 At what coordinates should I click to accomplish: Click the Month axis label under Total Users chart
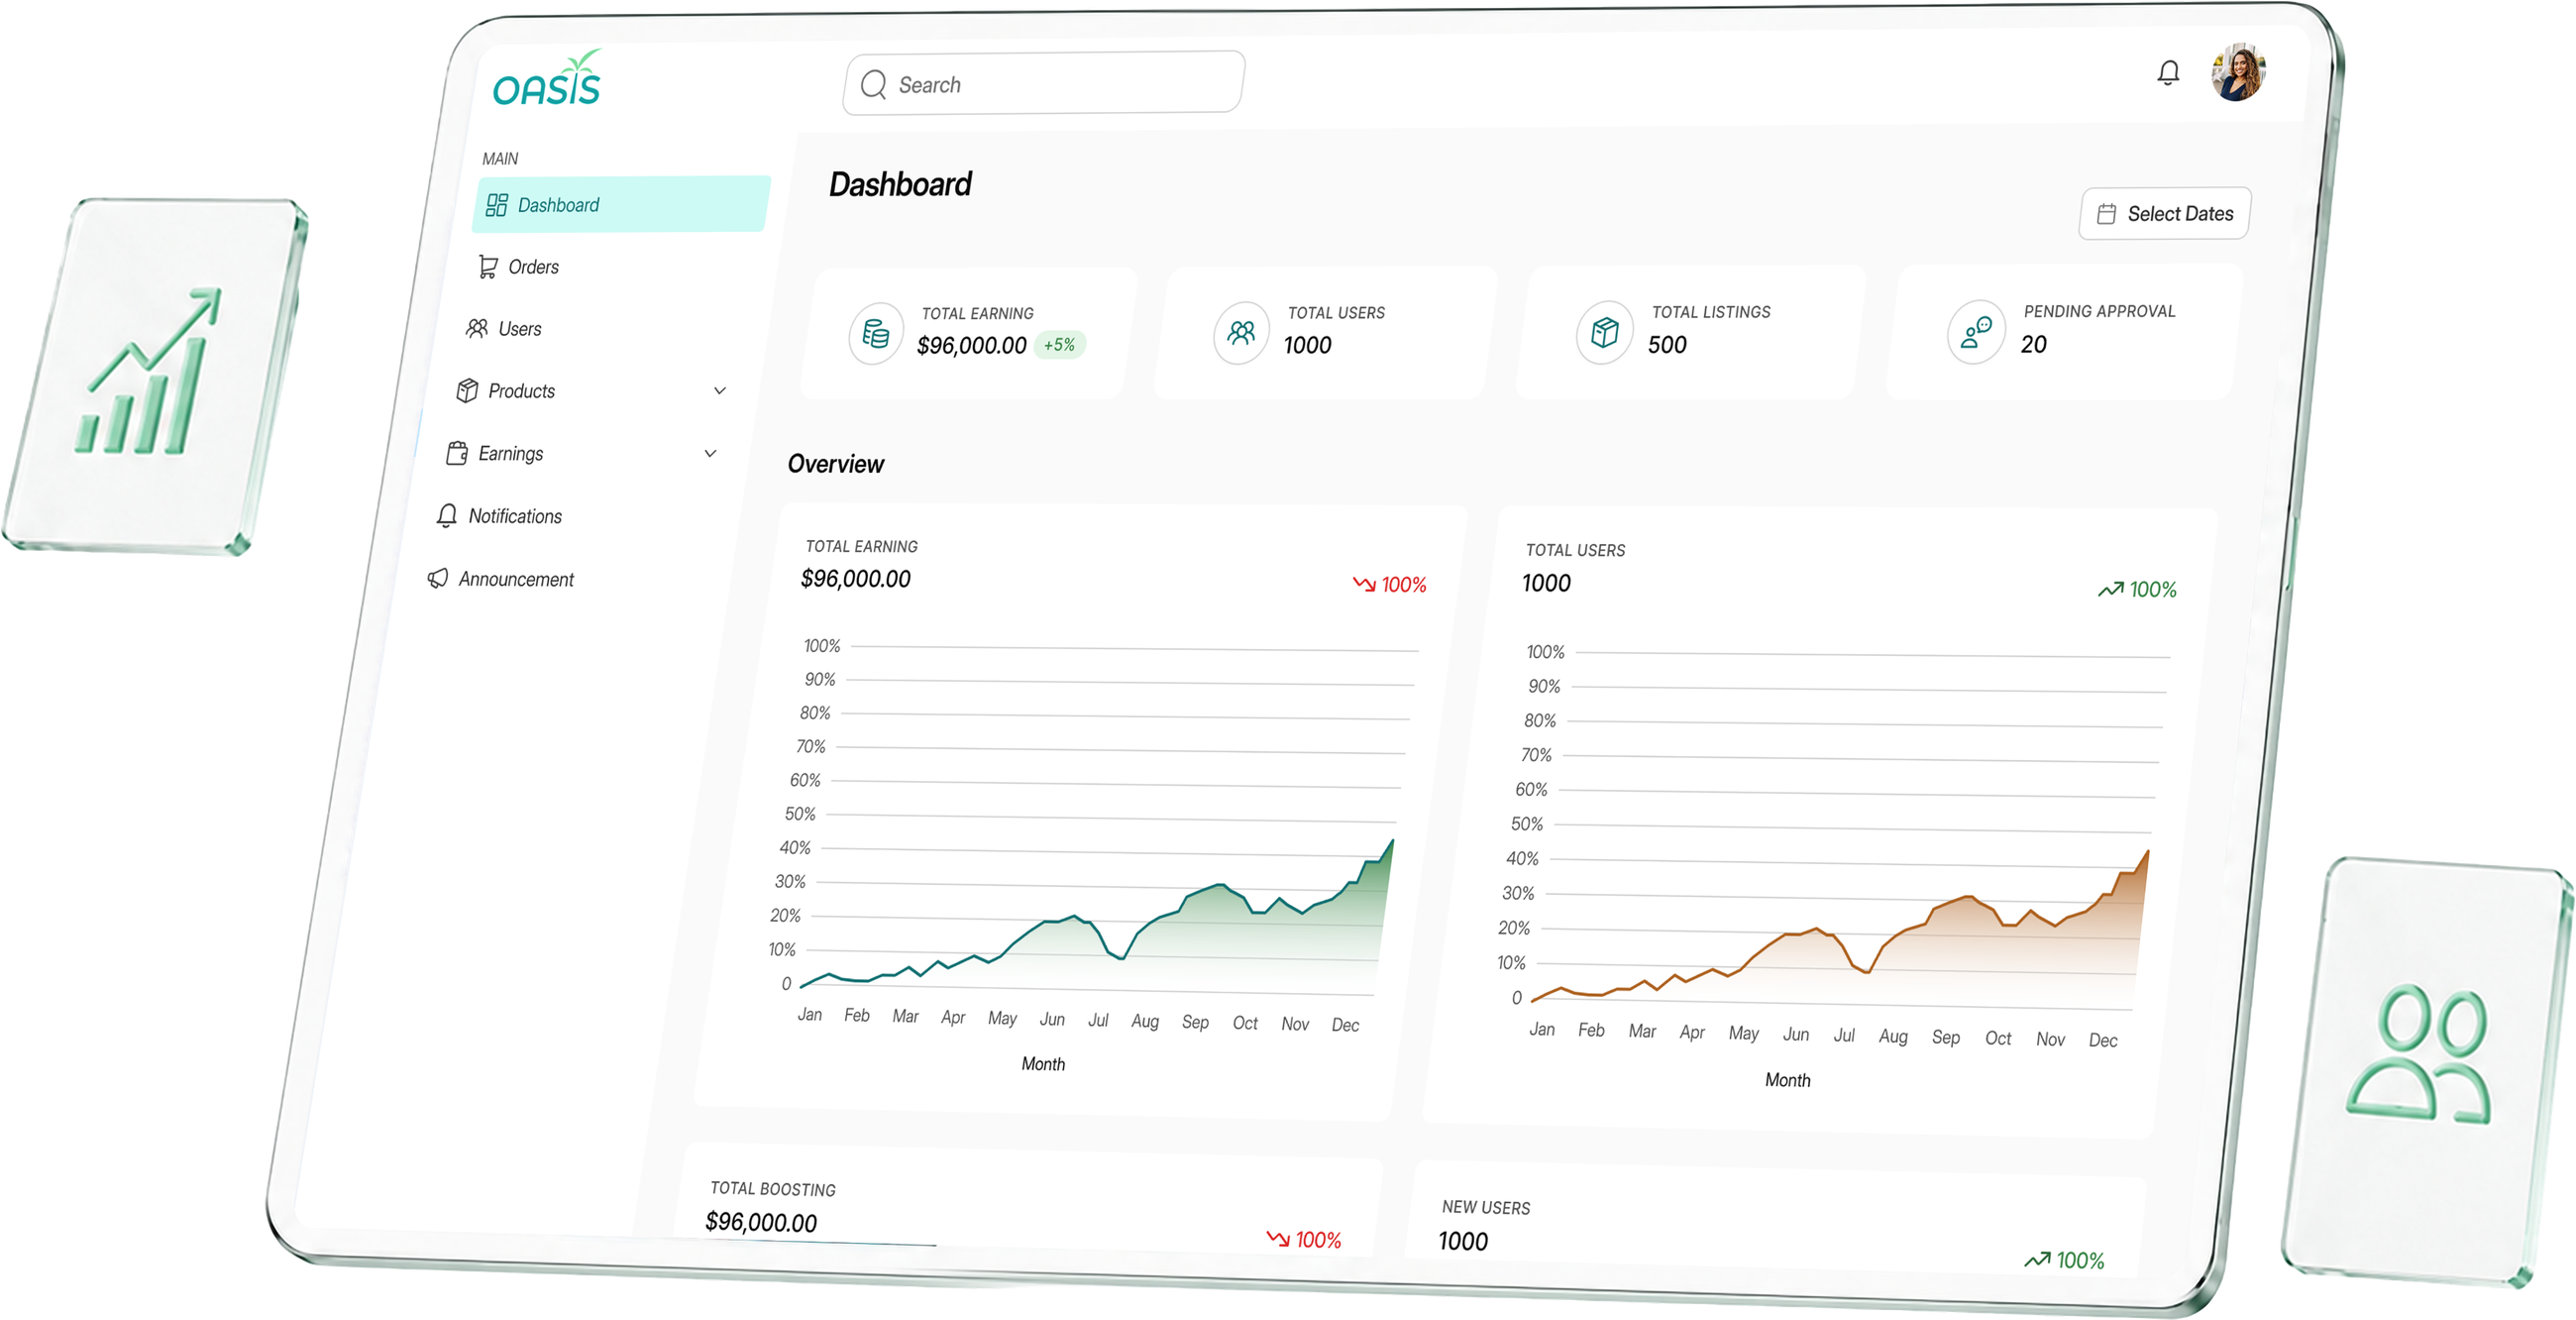[1787, 1080]
